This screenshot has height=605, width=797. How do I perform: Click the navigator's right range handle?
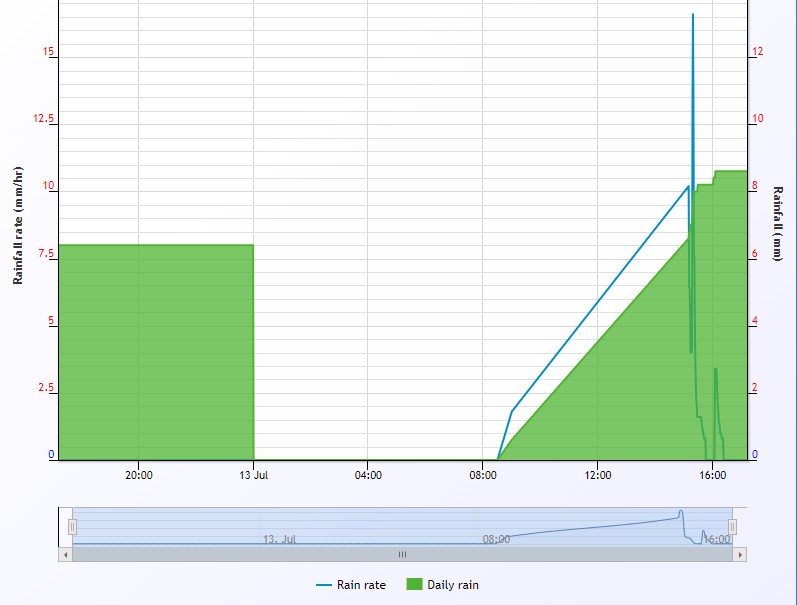tap(732, 526)
